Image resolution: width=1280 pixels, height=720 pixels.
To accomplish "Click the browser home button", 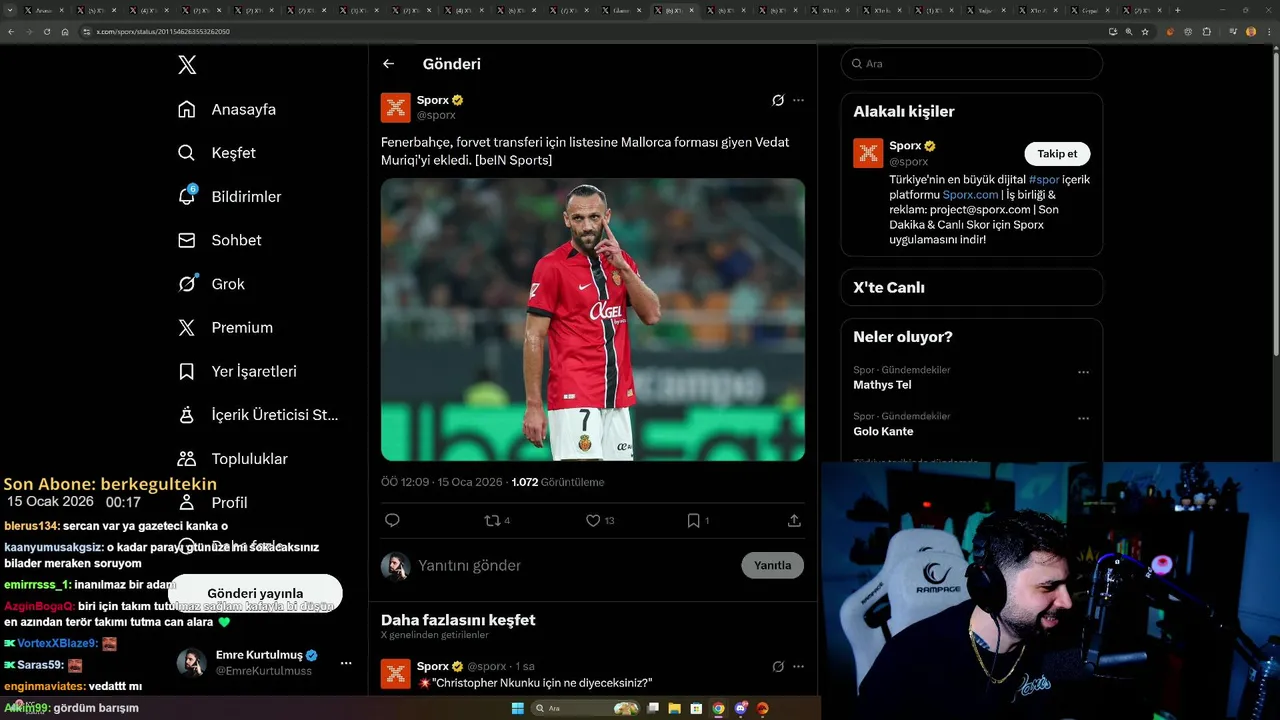I will coord(65,32).
